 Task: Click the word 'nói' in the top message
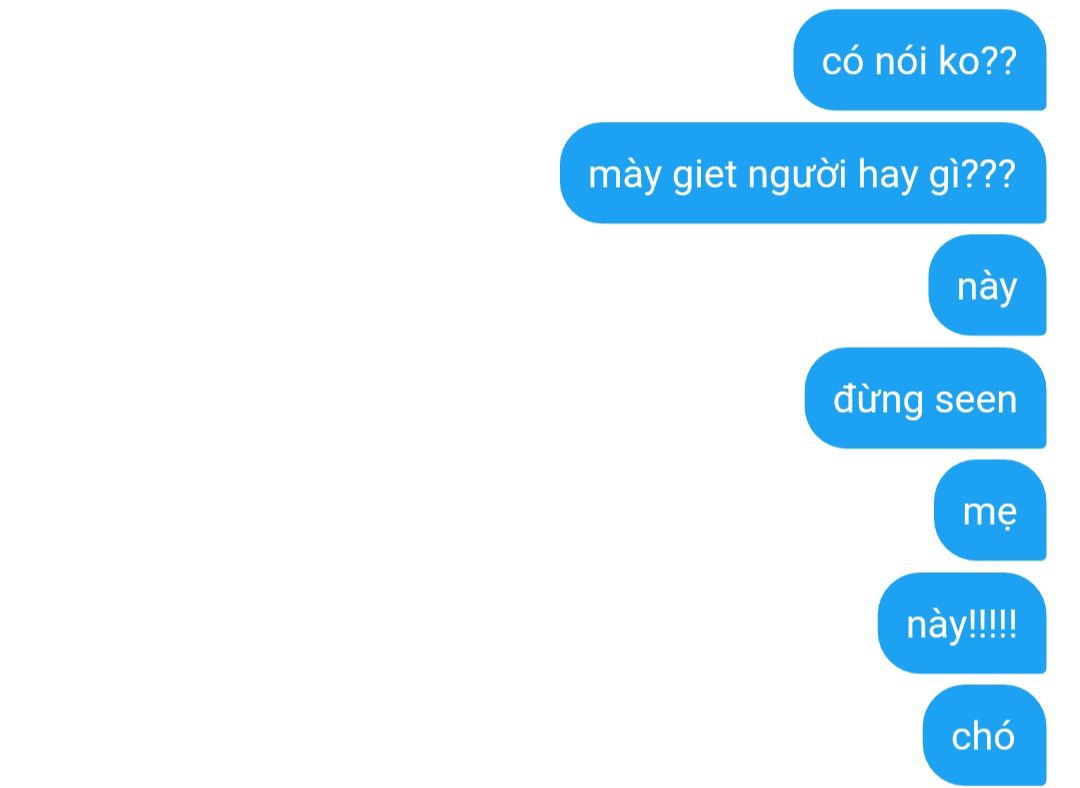point(900,61)
